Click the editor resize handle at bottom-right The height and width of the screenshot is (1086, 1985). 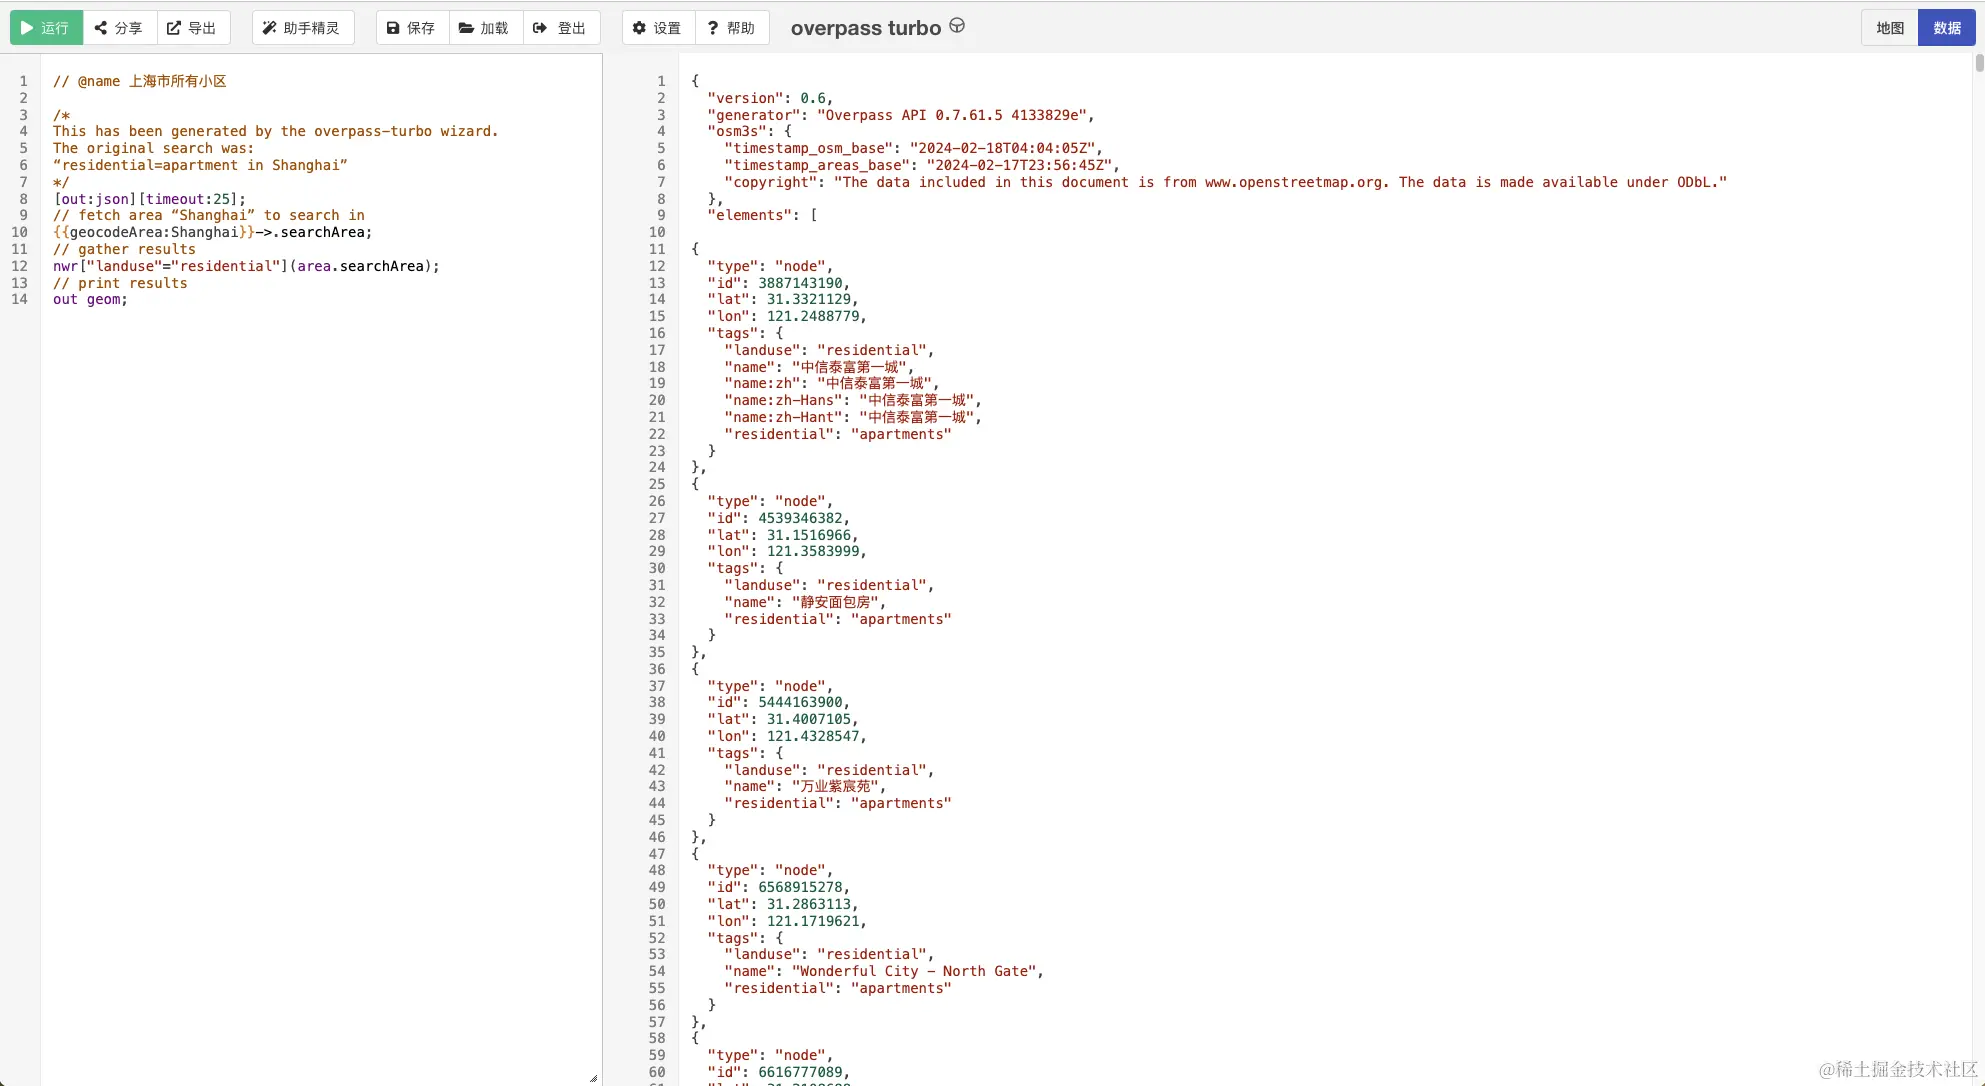pos(593,1078)
